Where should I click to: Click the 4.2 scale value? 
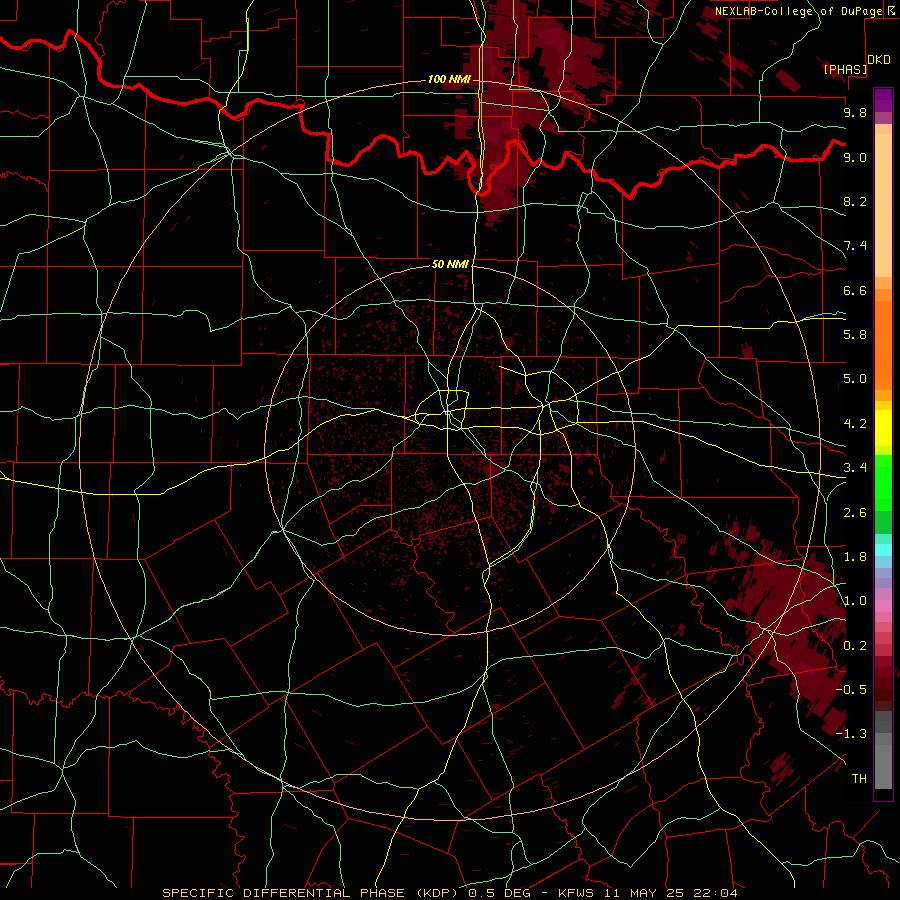coord(855,424)
